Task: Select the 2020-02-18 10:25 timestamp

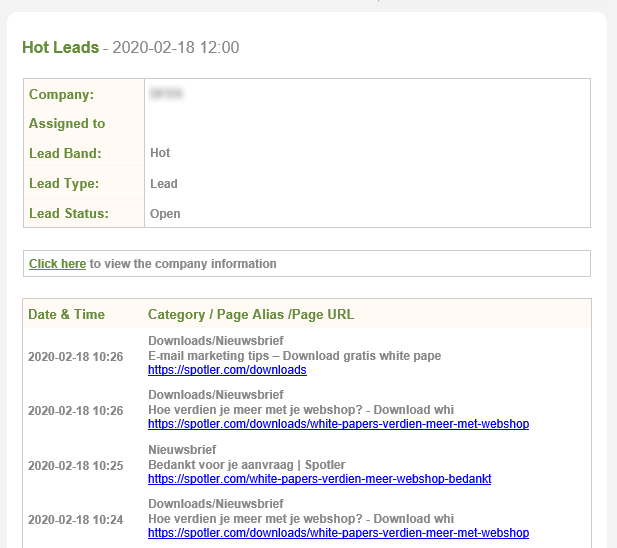Action: pyautogui.click(x=75, y=465)
